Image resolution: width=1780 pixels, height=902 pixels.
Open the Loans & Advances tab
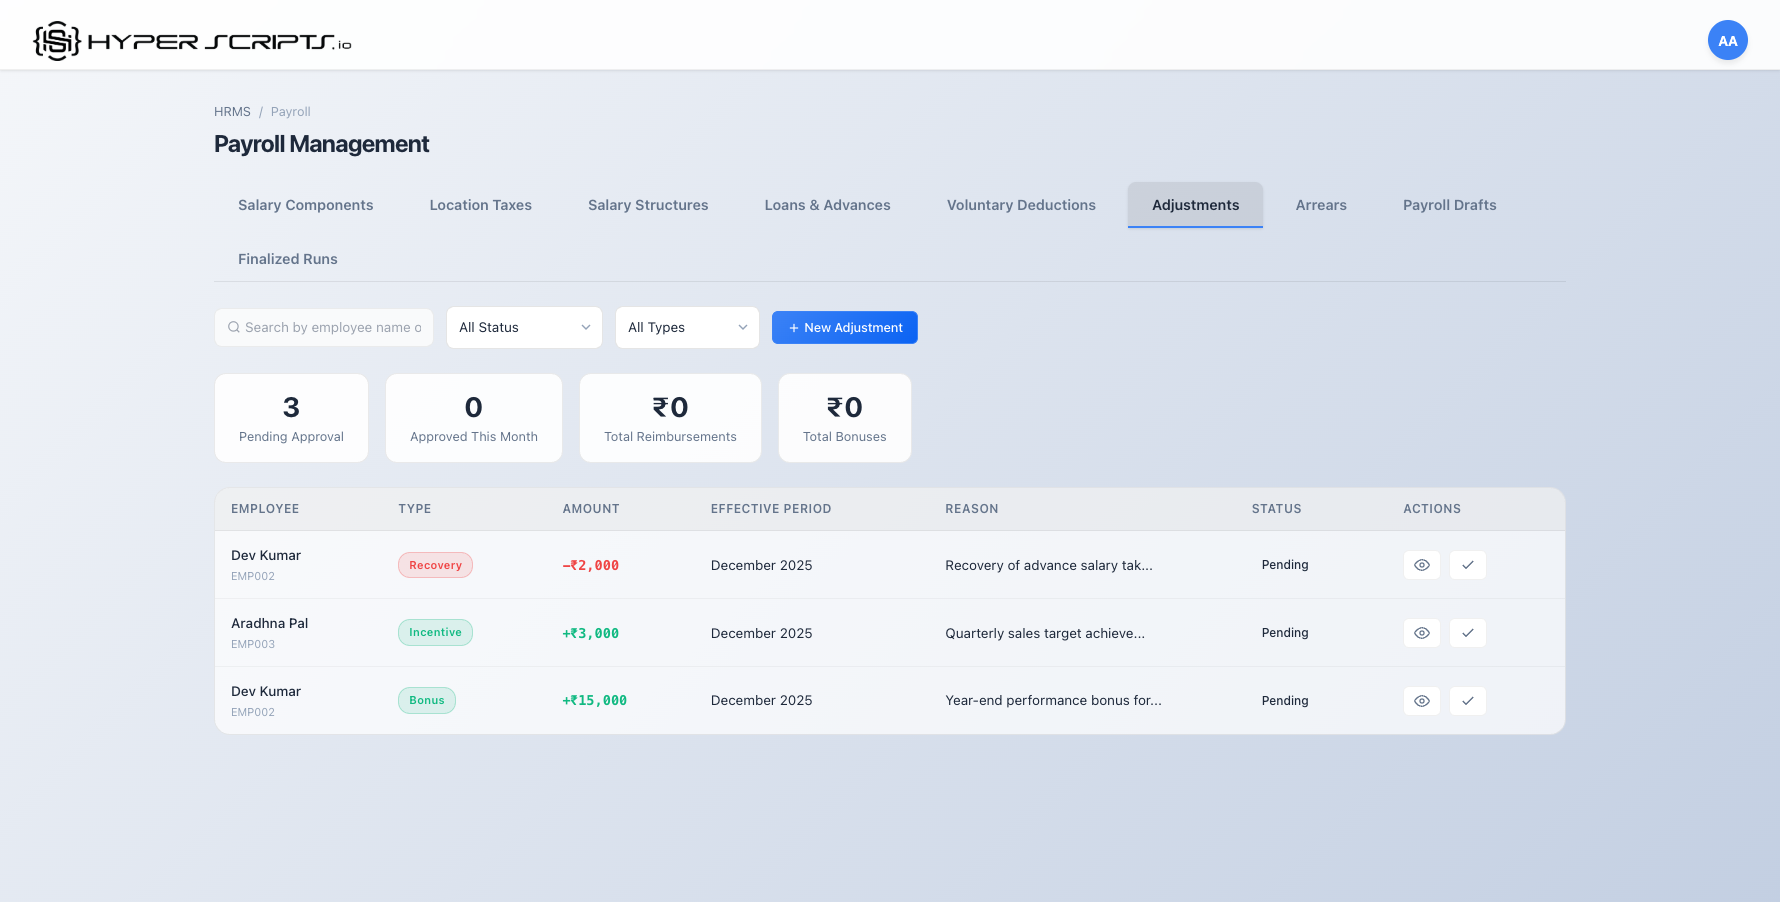[827, 205]
